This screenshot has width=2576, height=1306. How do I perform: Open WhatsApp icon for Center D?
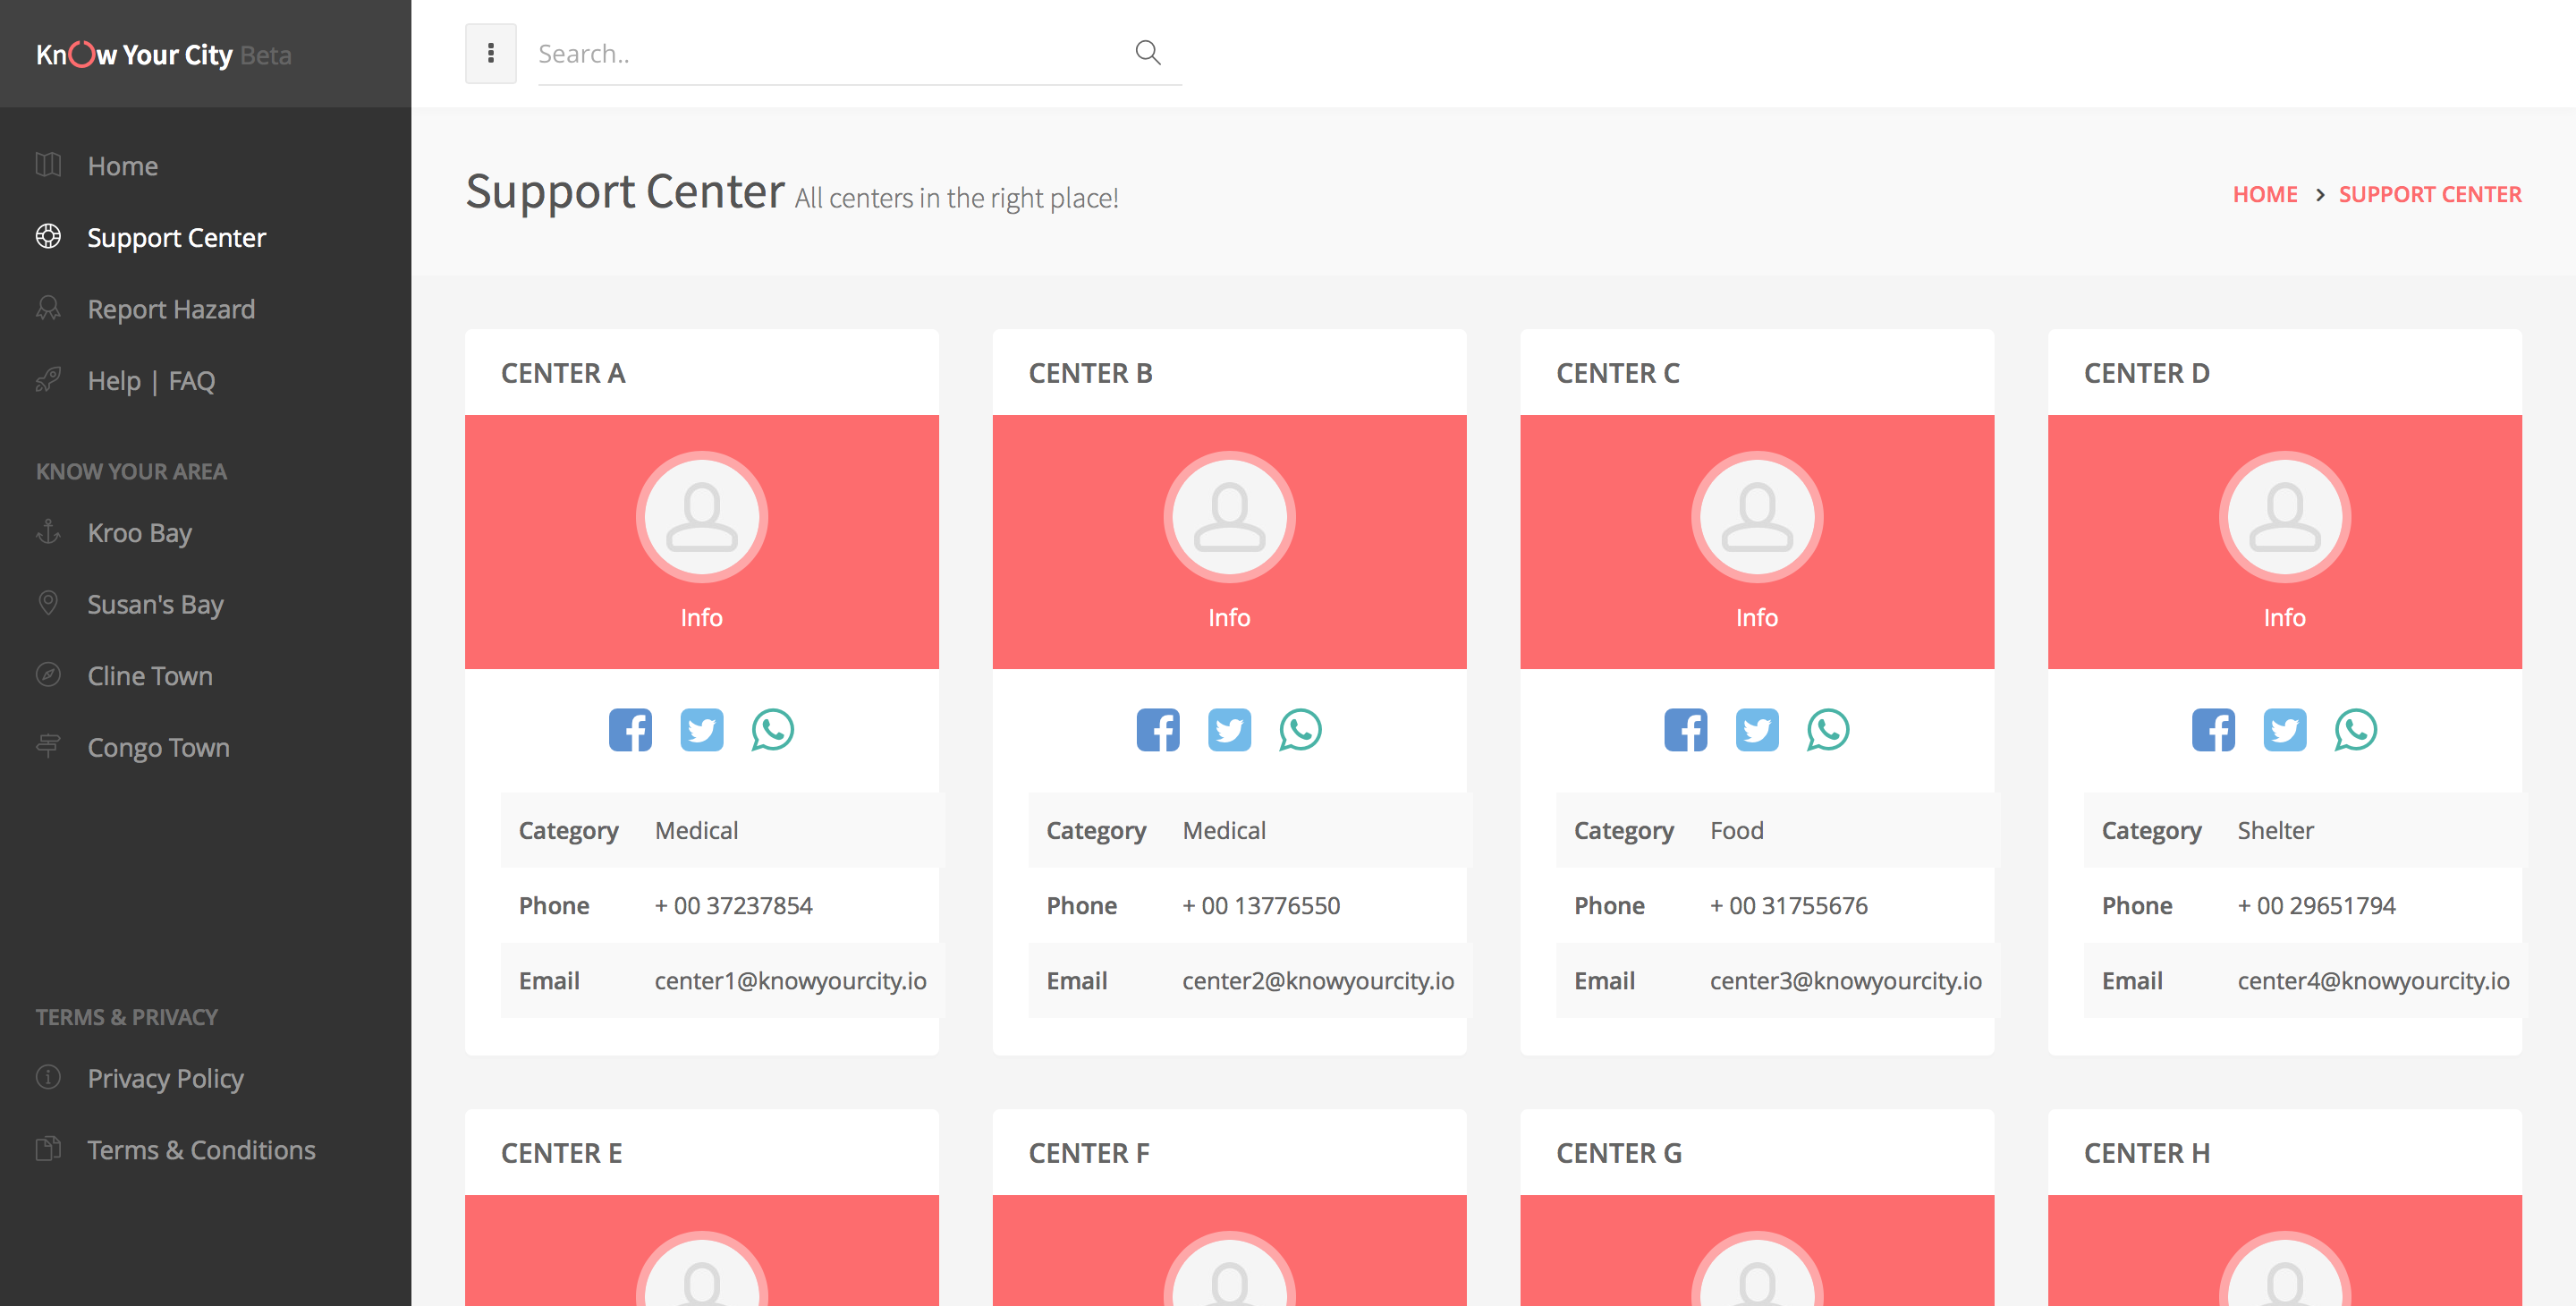coord(2356,730)
